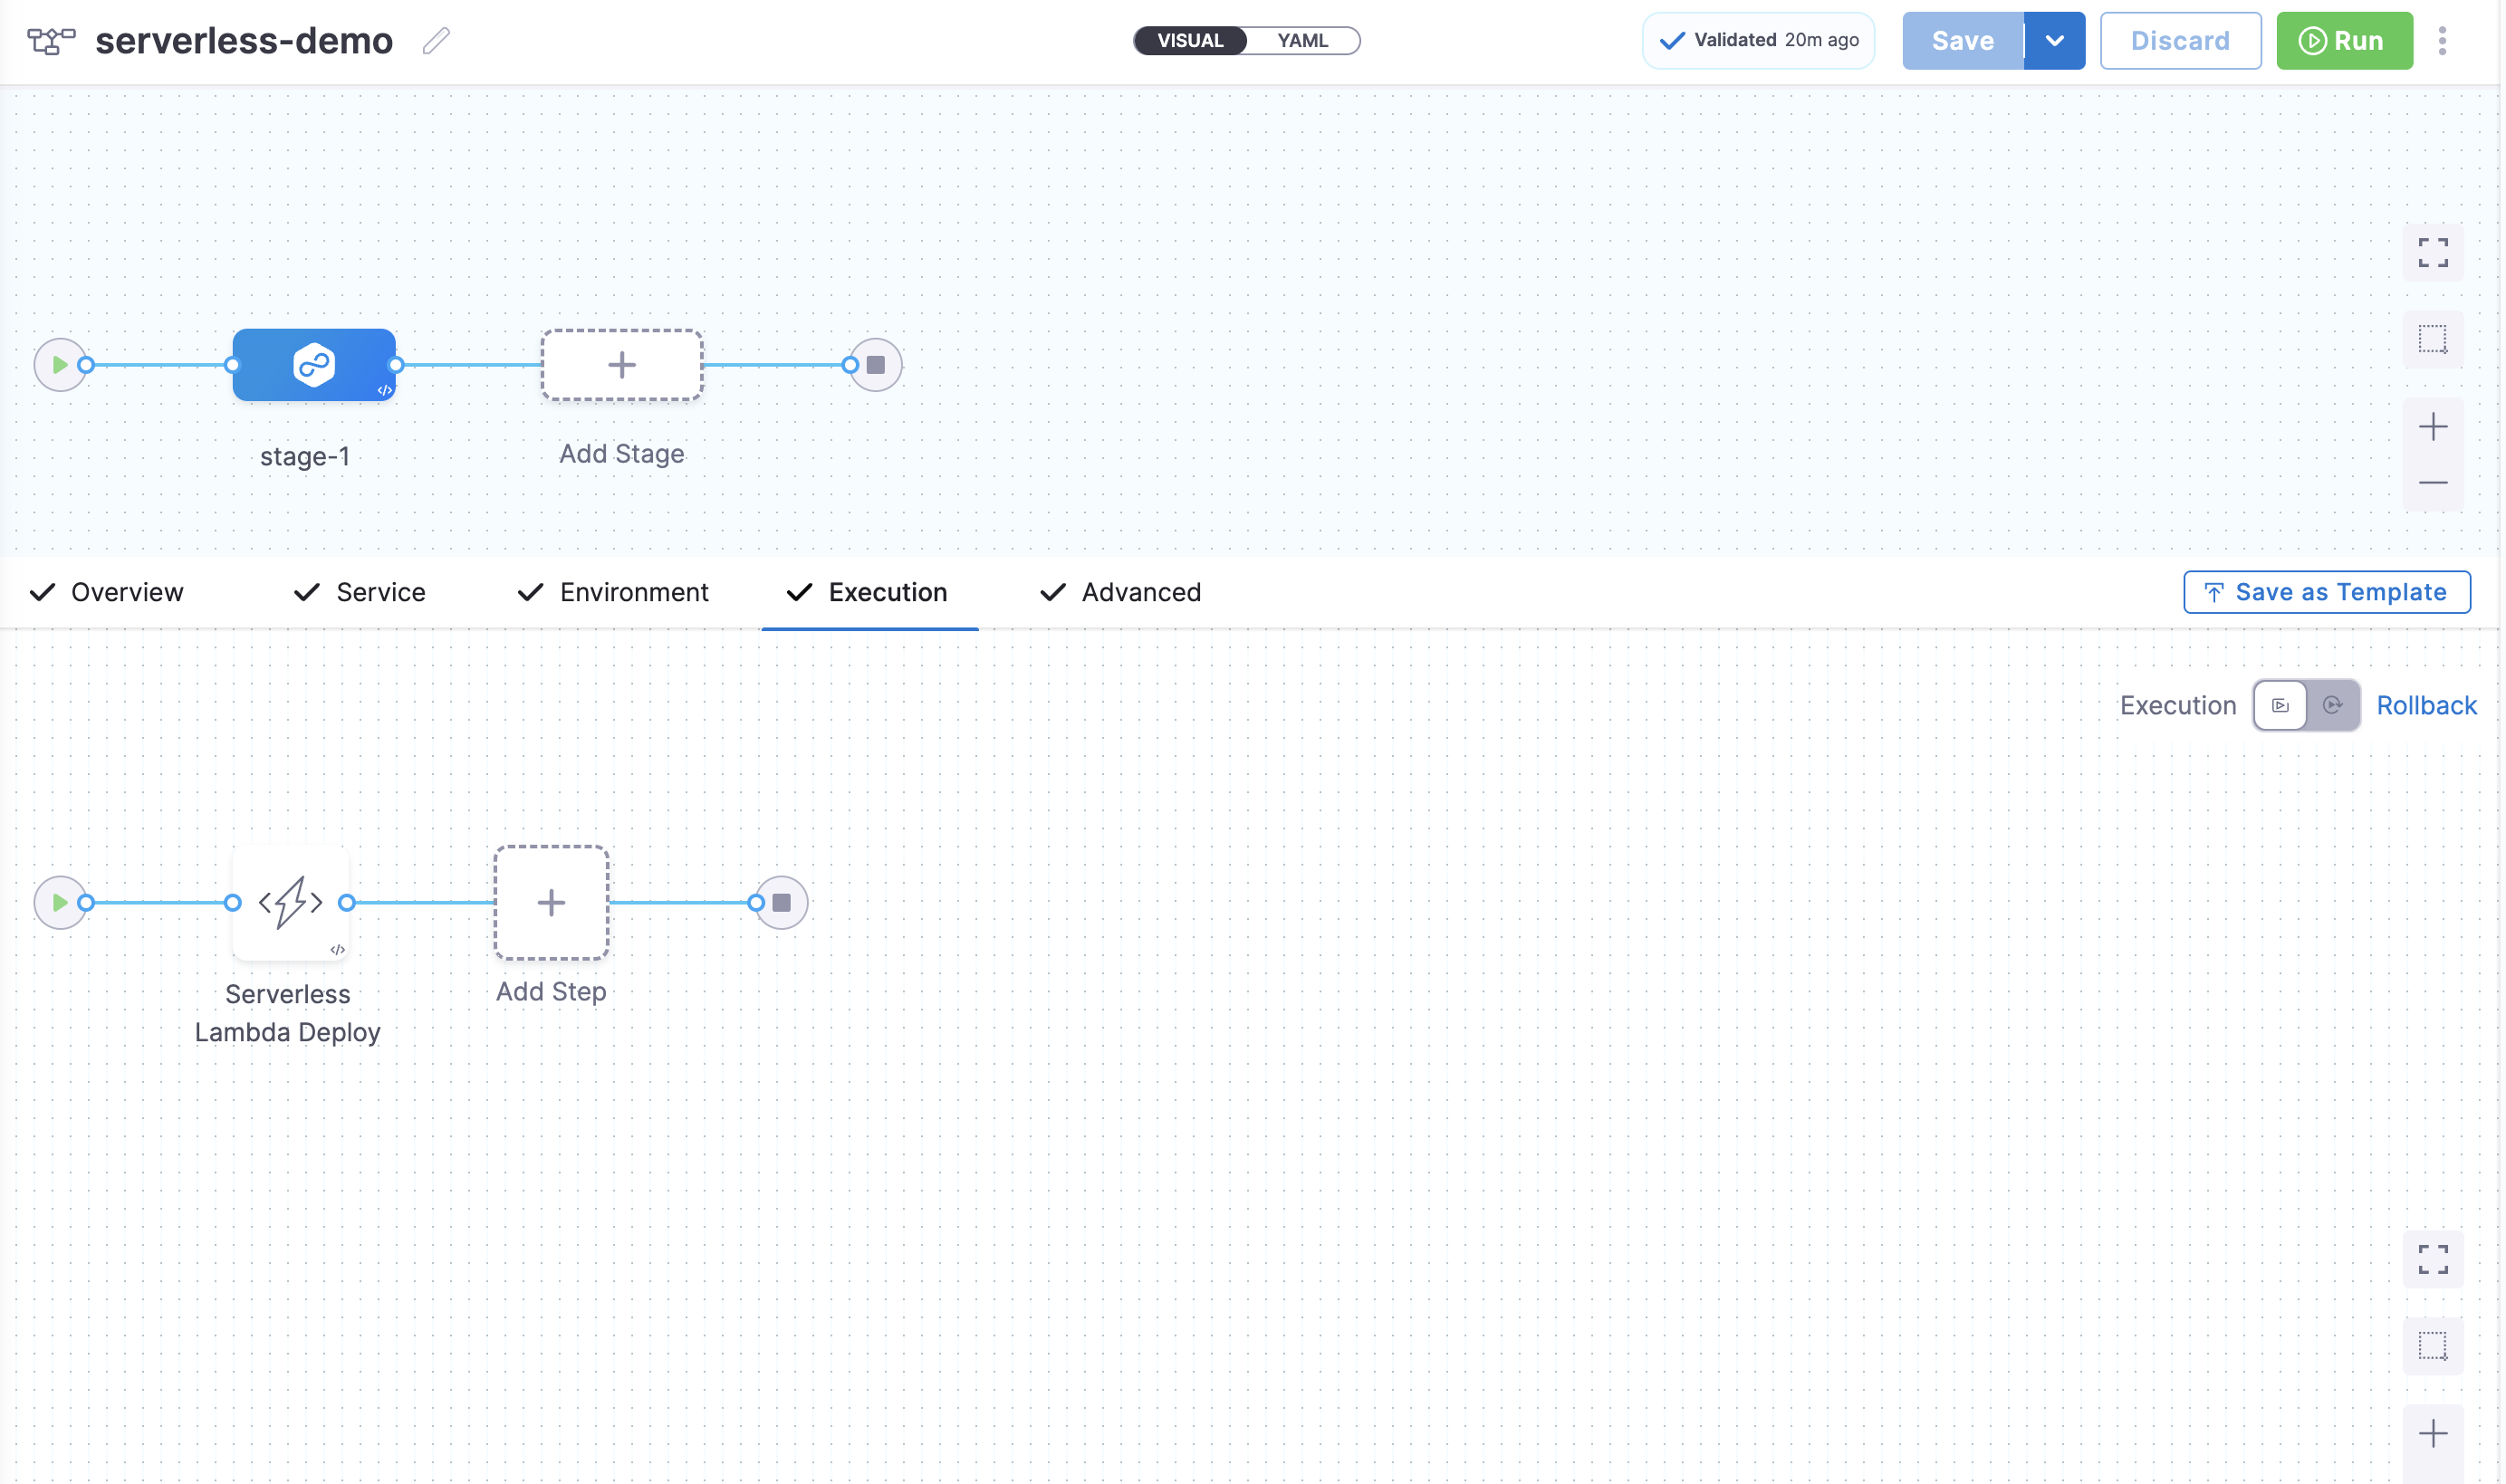Viewport: 2506px width, 1484px height.
Task: Open the Serverless Lambda Deploy step
Action: pyautogui.click(x=290, y=903)
